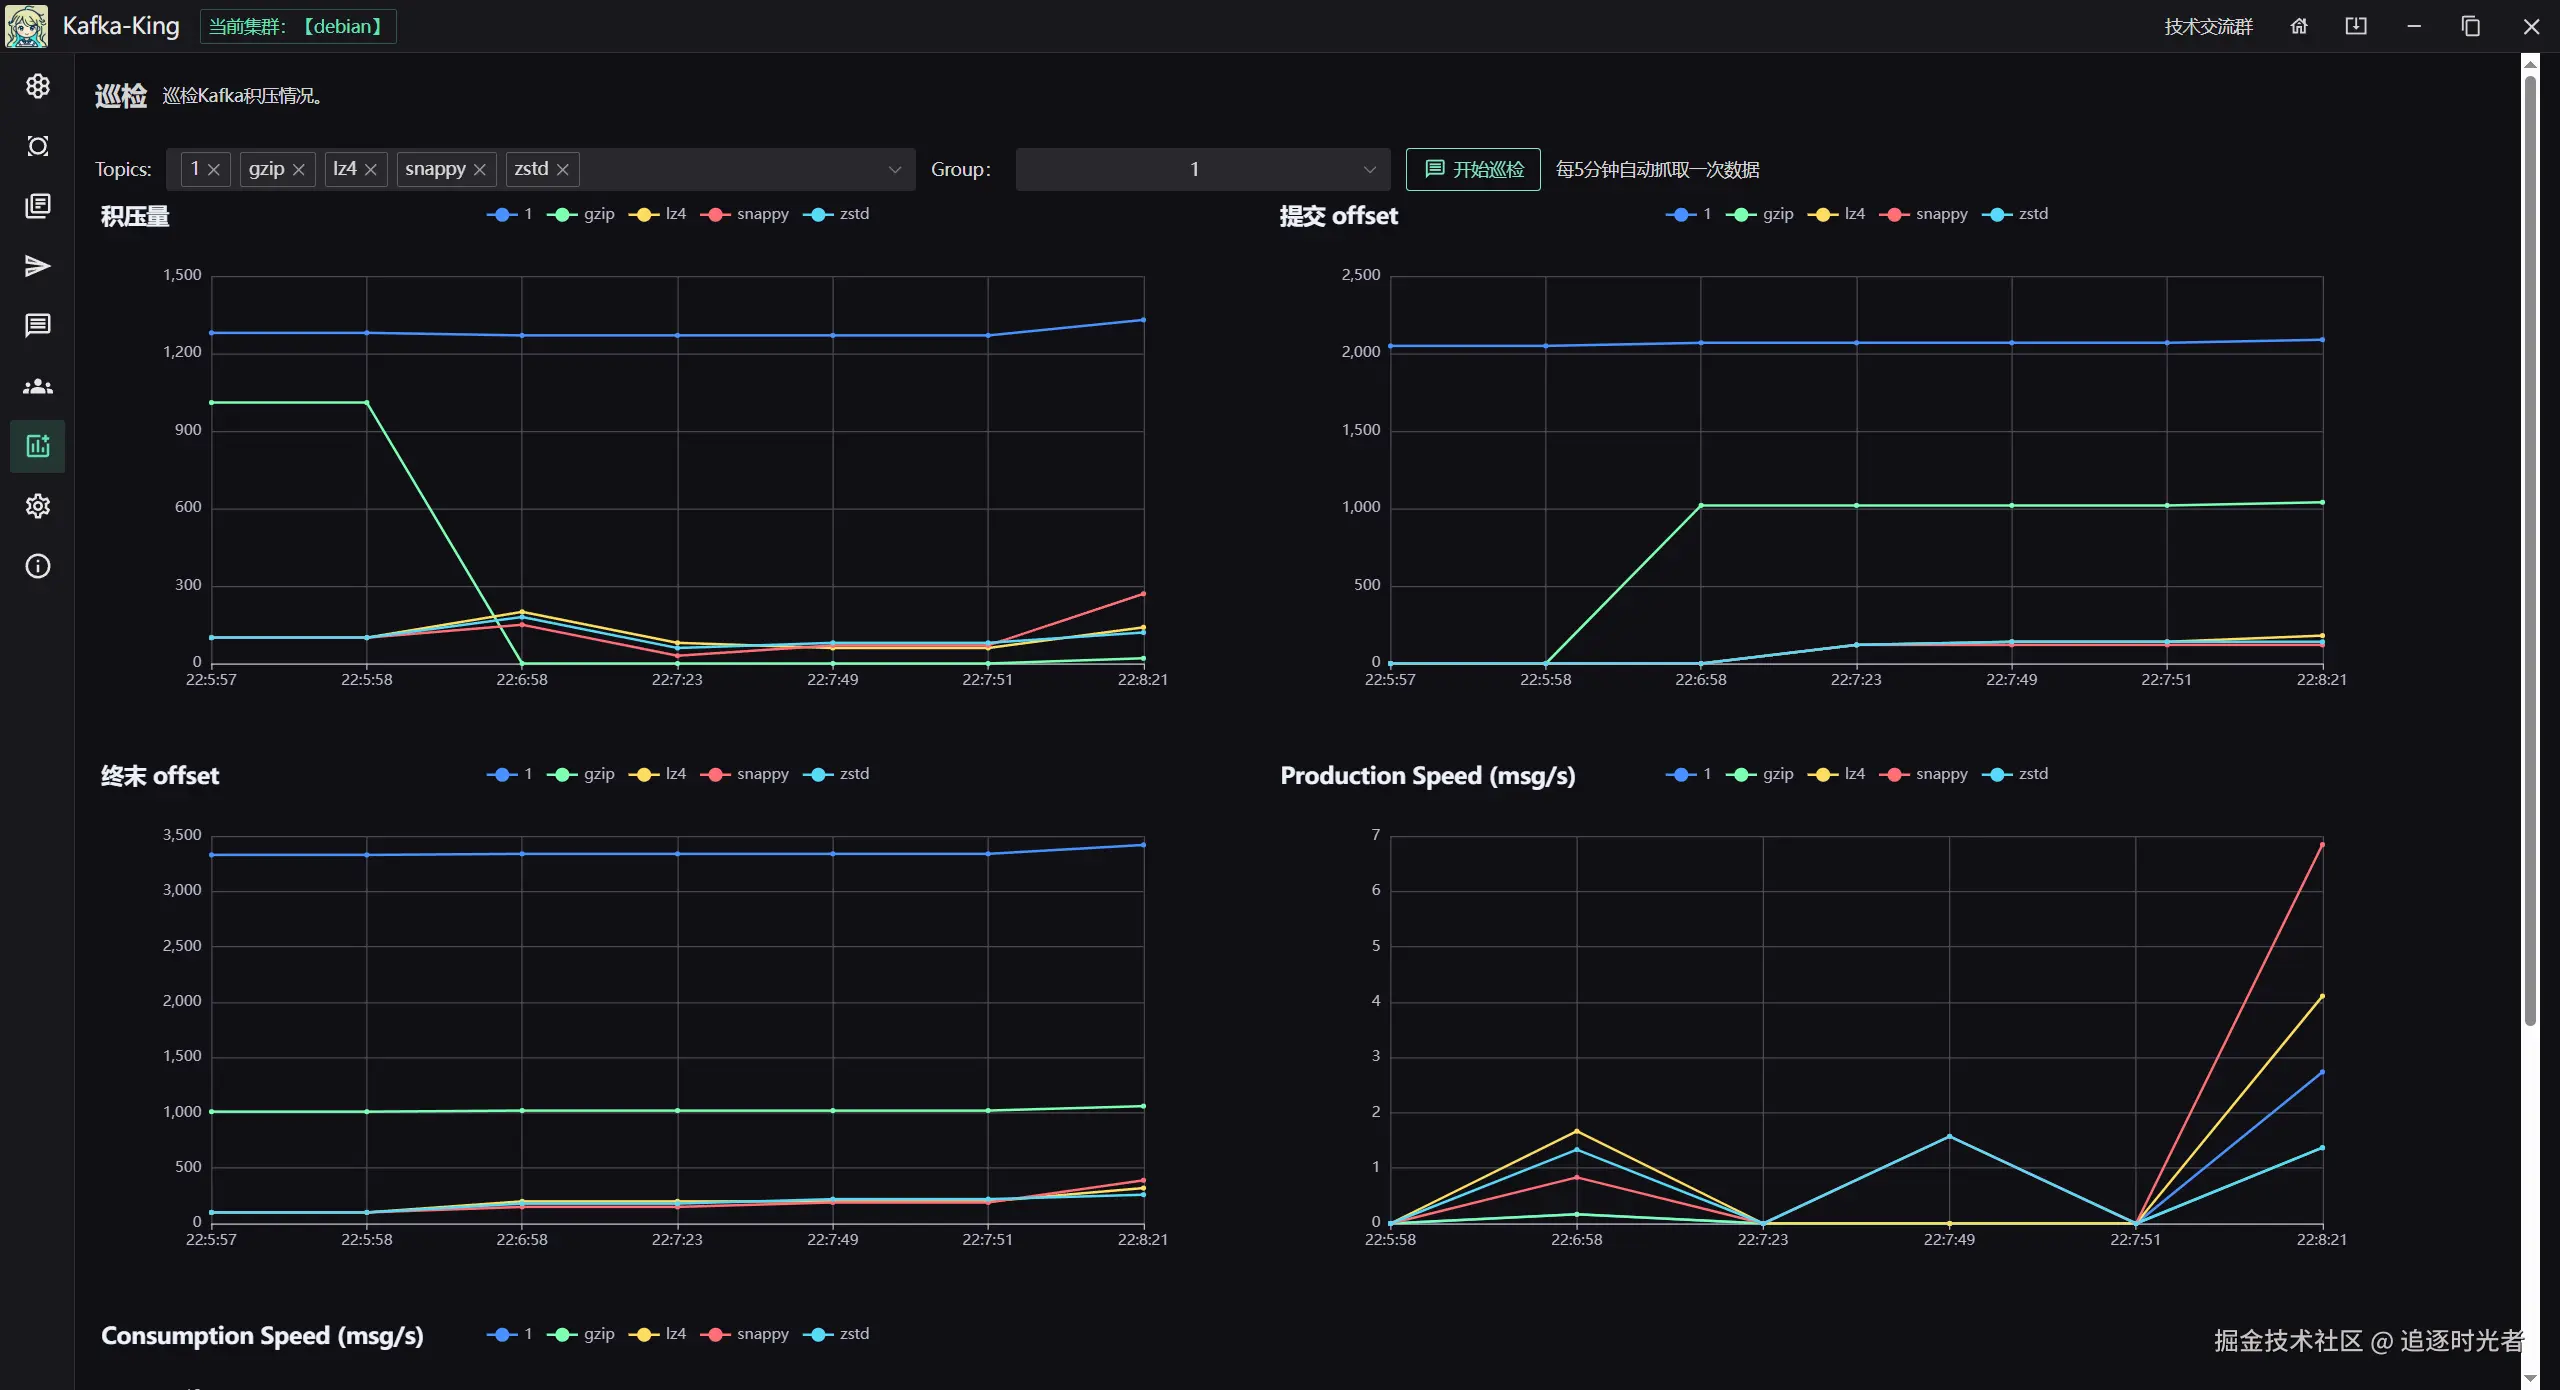
Task: Remove the lz4 topic tag
Action: click(x=371, y=169)
